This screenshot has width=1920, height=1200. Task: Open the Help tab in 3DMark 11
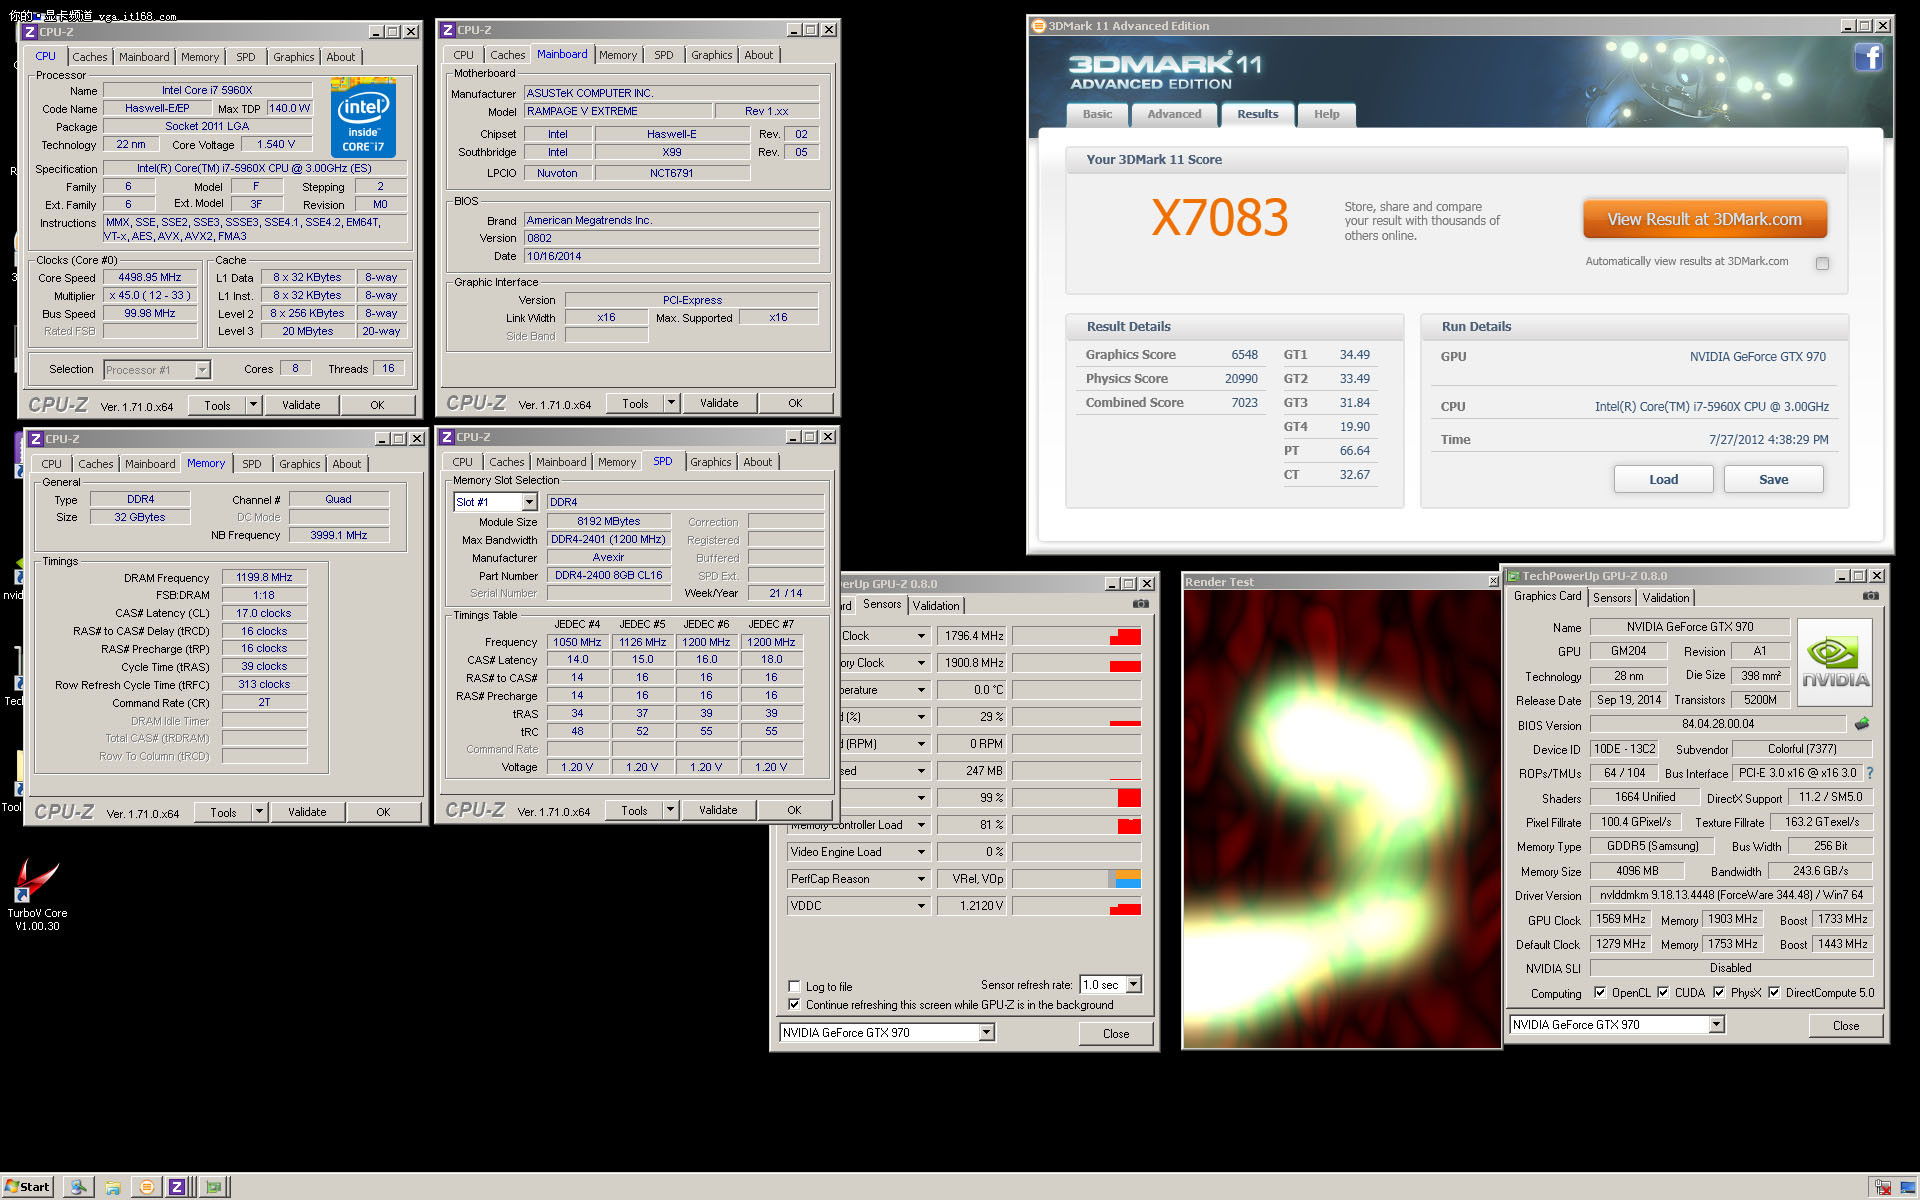[x=1326, y=114]
